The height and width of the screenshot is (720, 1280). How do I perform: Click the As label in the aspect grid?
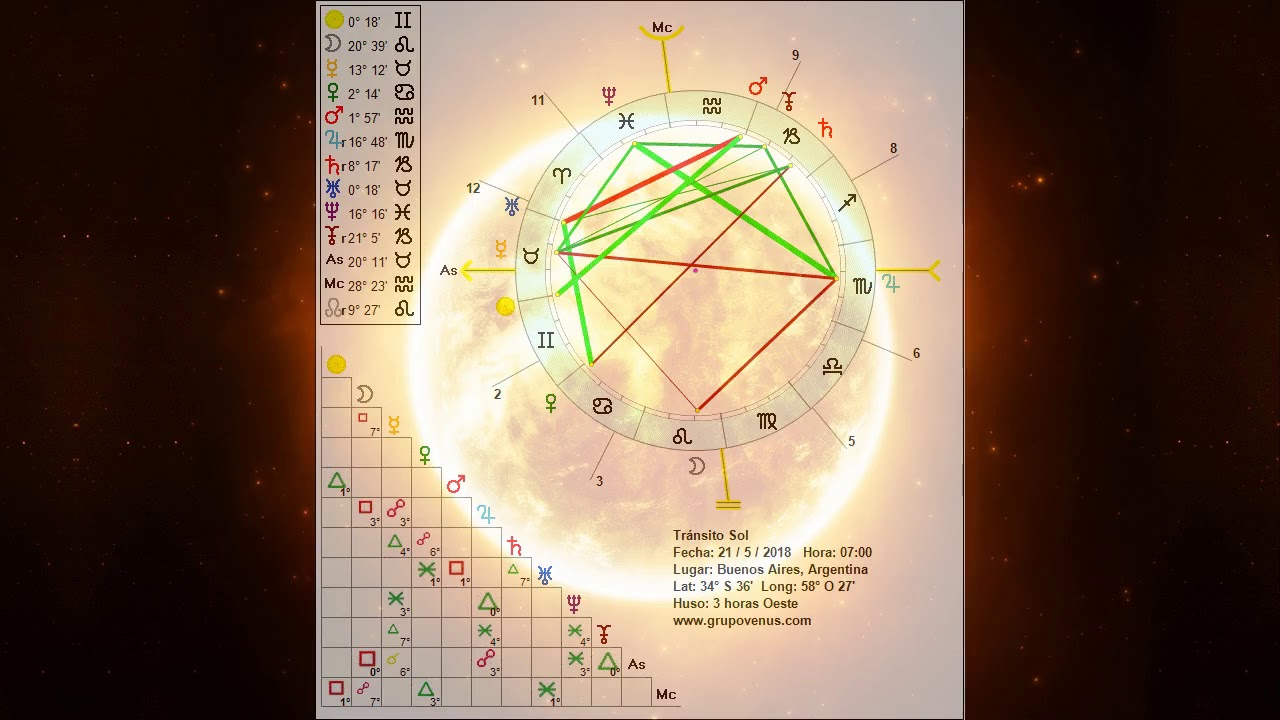point(636,664)
